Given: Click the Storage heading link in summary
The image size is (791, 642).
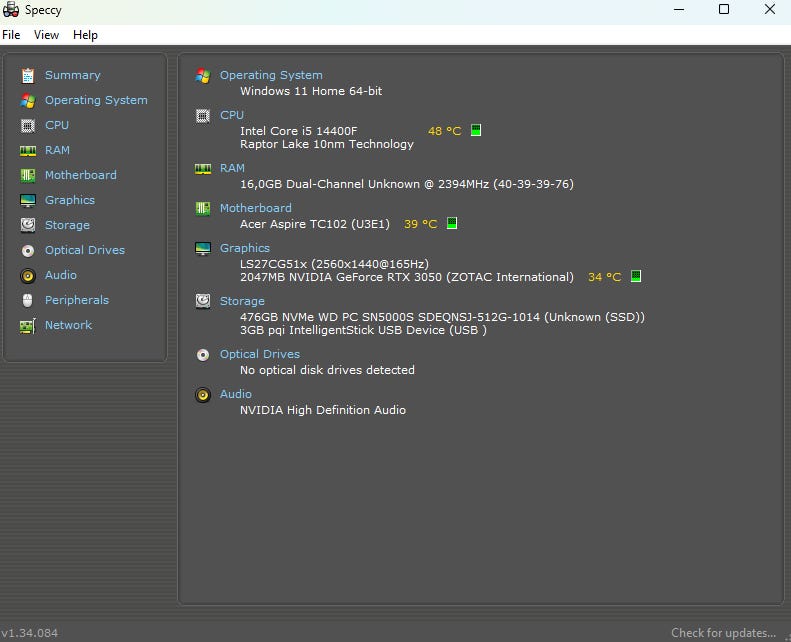Looking at the screenshot, I should [x=242, y=301].
